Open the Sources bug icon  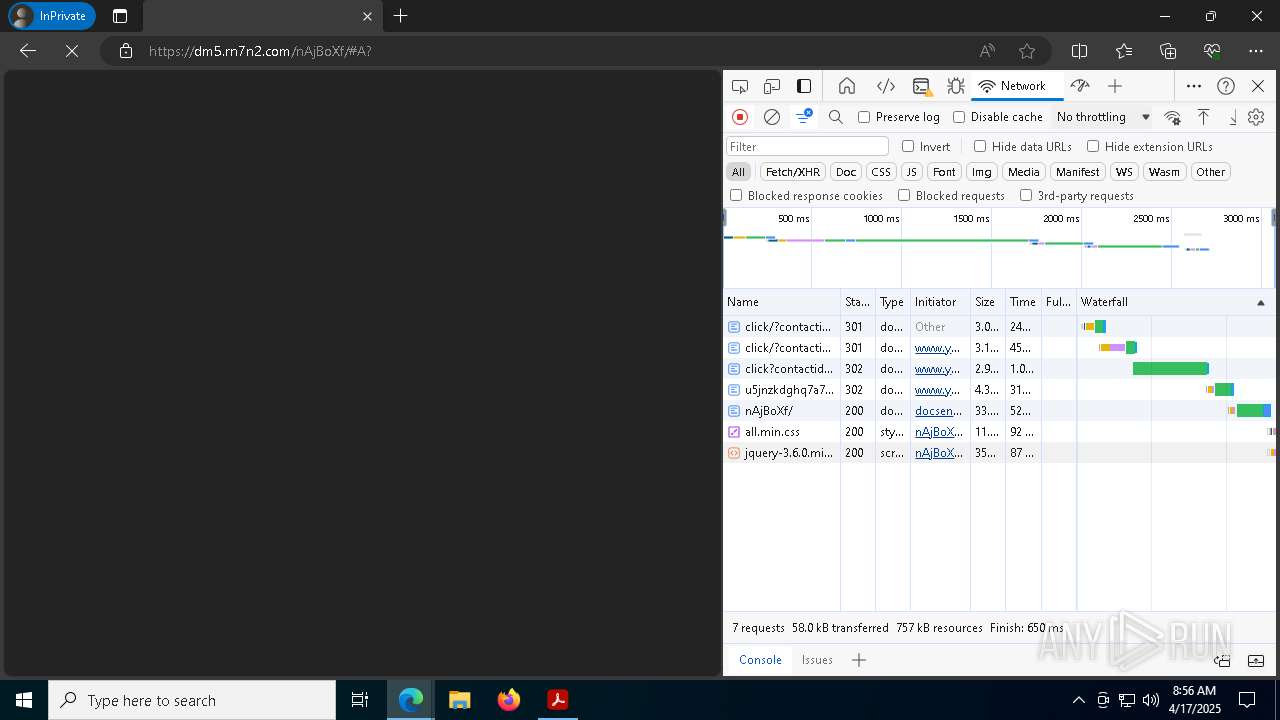[x=956, y=86]
